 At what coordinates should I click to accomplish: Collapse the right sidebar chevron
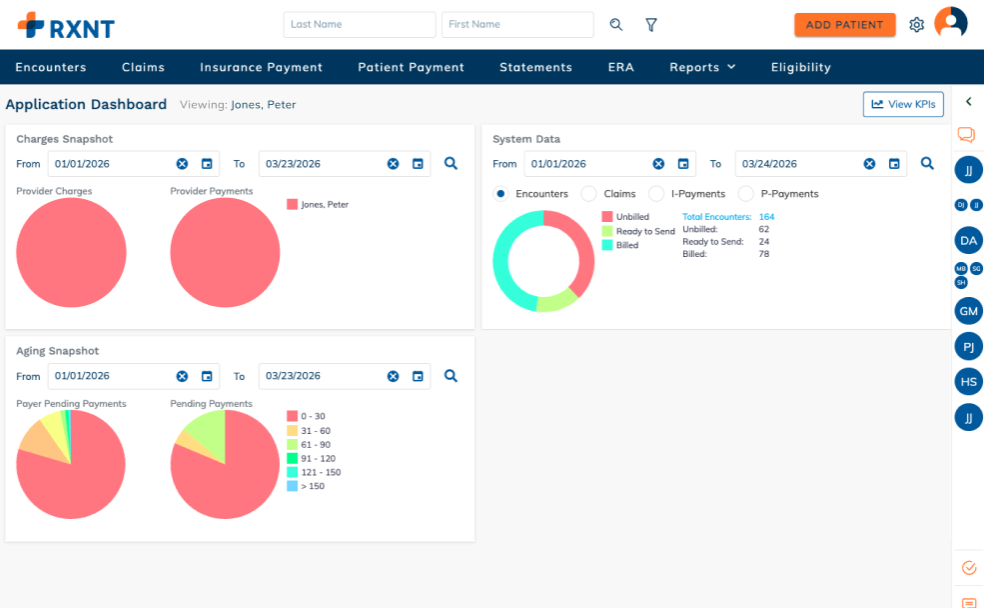968,102
